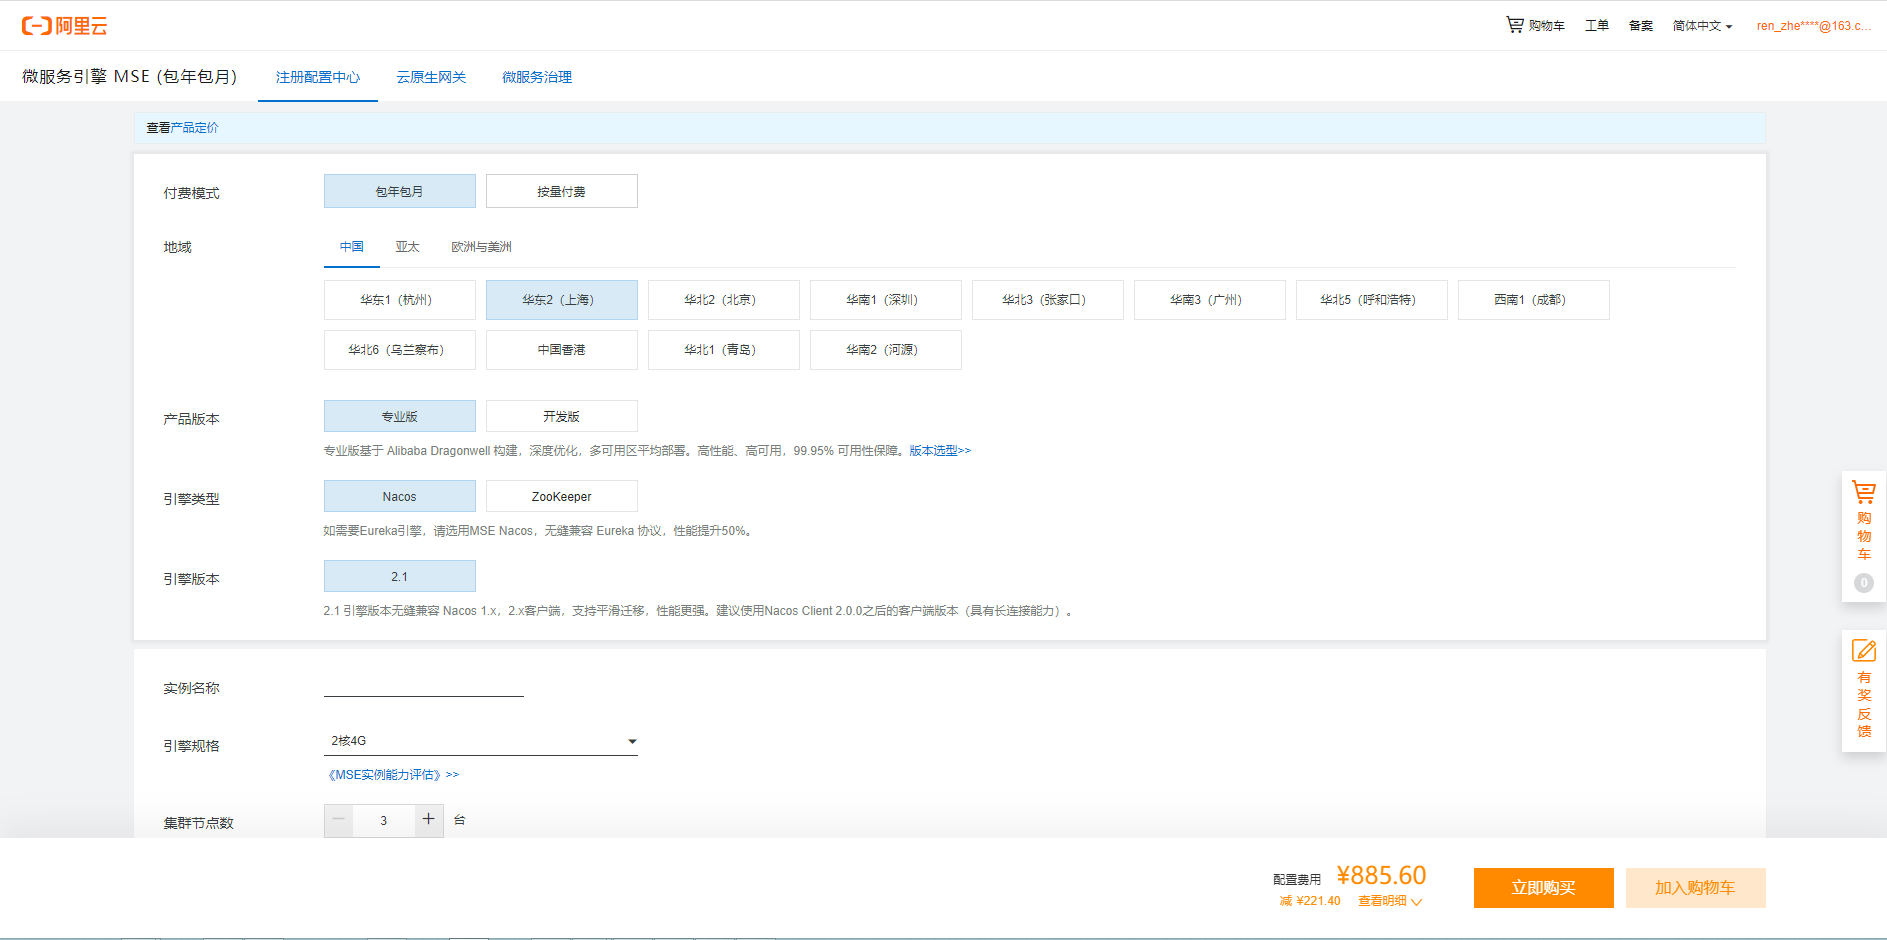Open the 产品定价 link in banner

pyautogui.click(x=194, y=128)
